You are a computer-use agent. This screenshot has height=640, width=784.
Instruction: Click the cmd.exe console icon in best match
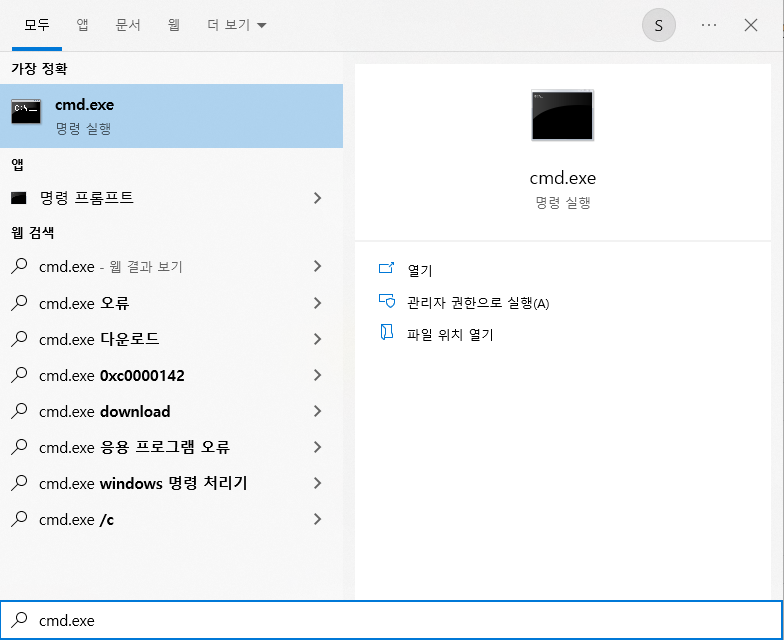(26, 111)
